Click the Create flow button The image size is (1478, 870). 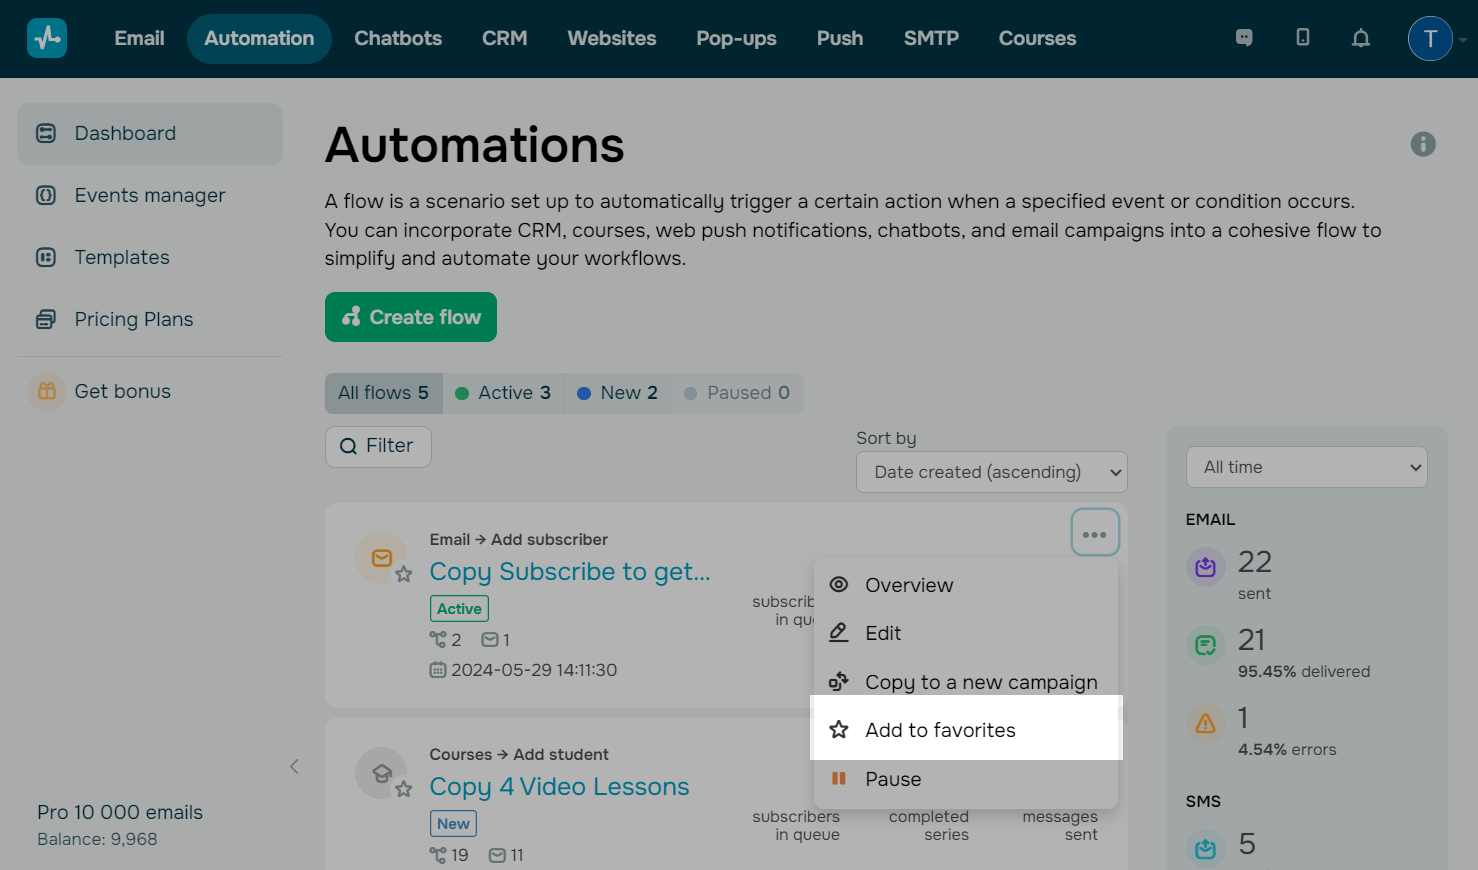coord(410,317)
